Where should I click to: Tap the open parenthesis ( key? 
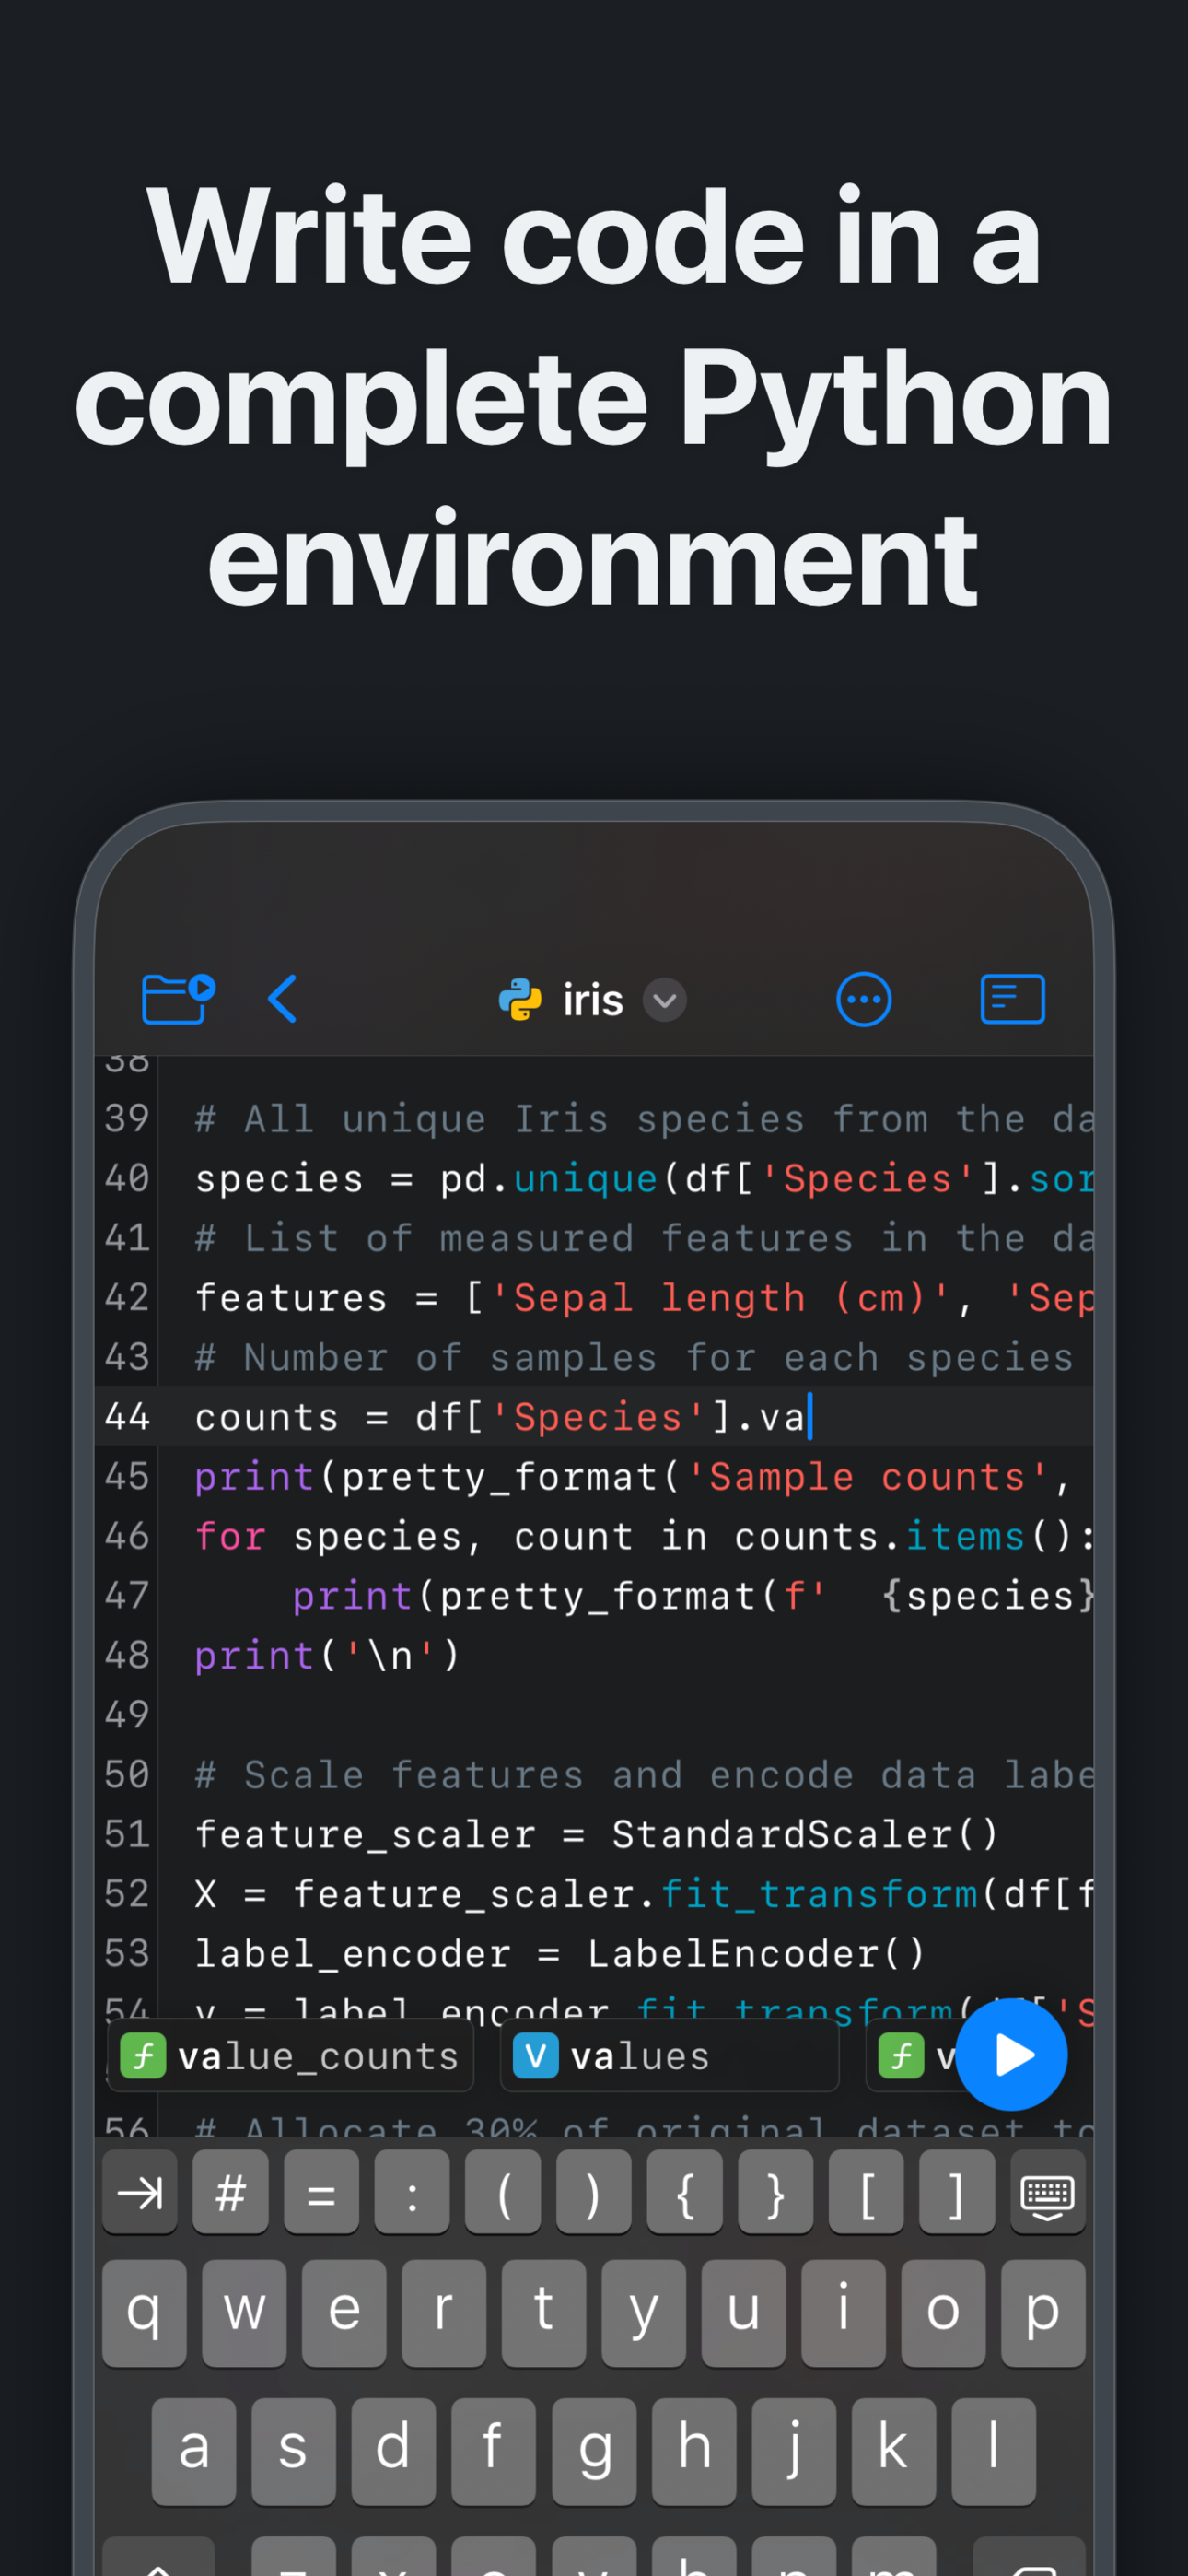(x=503, y=2194)
